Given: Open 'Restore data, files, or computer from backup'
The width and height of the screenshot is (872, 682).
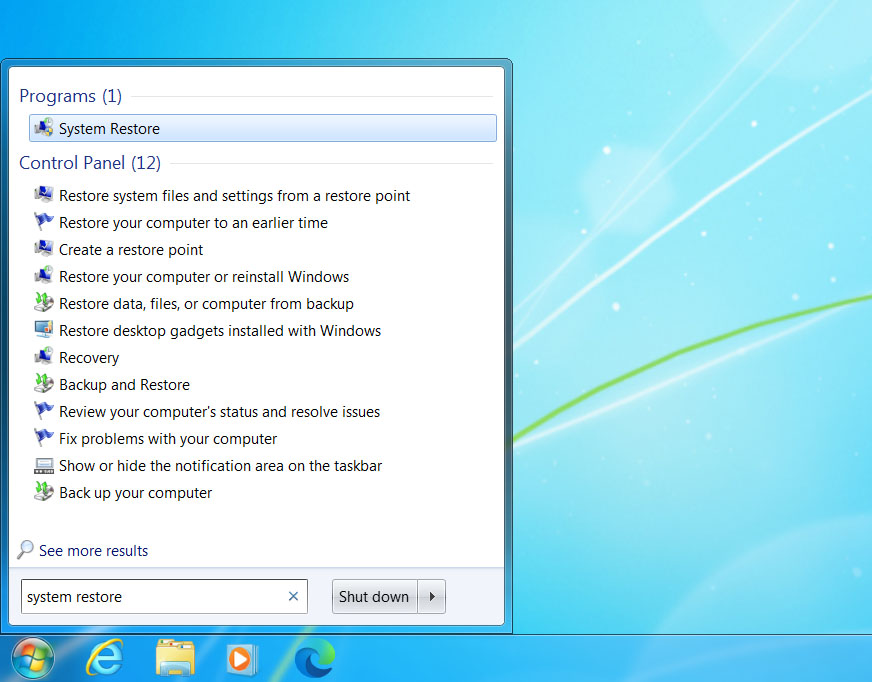Looking at the screenshot, I should click(206, 304).
